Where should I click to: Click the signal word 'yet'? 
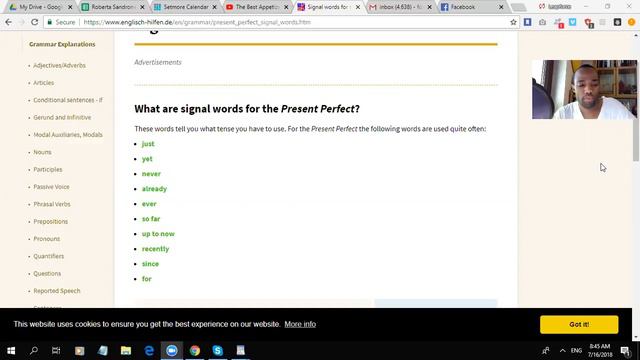(x=147, y=159)
